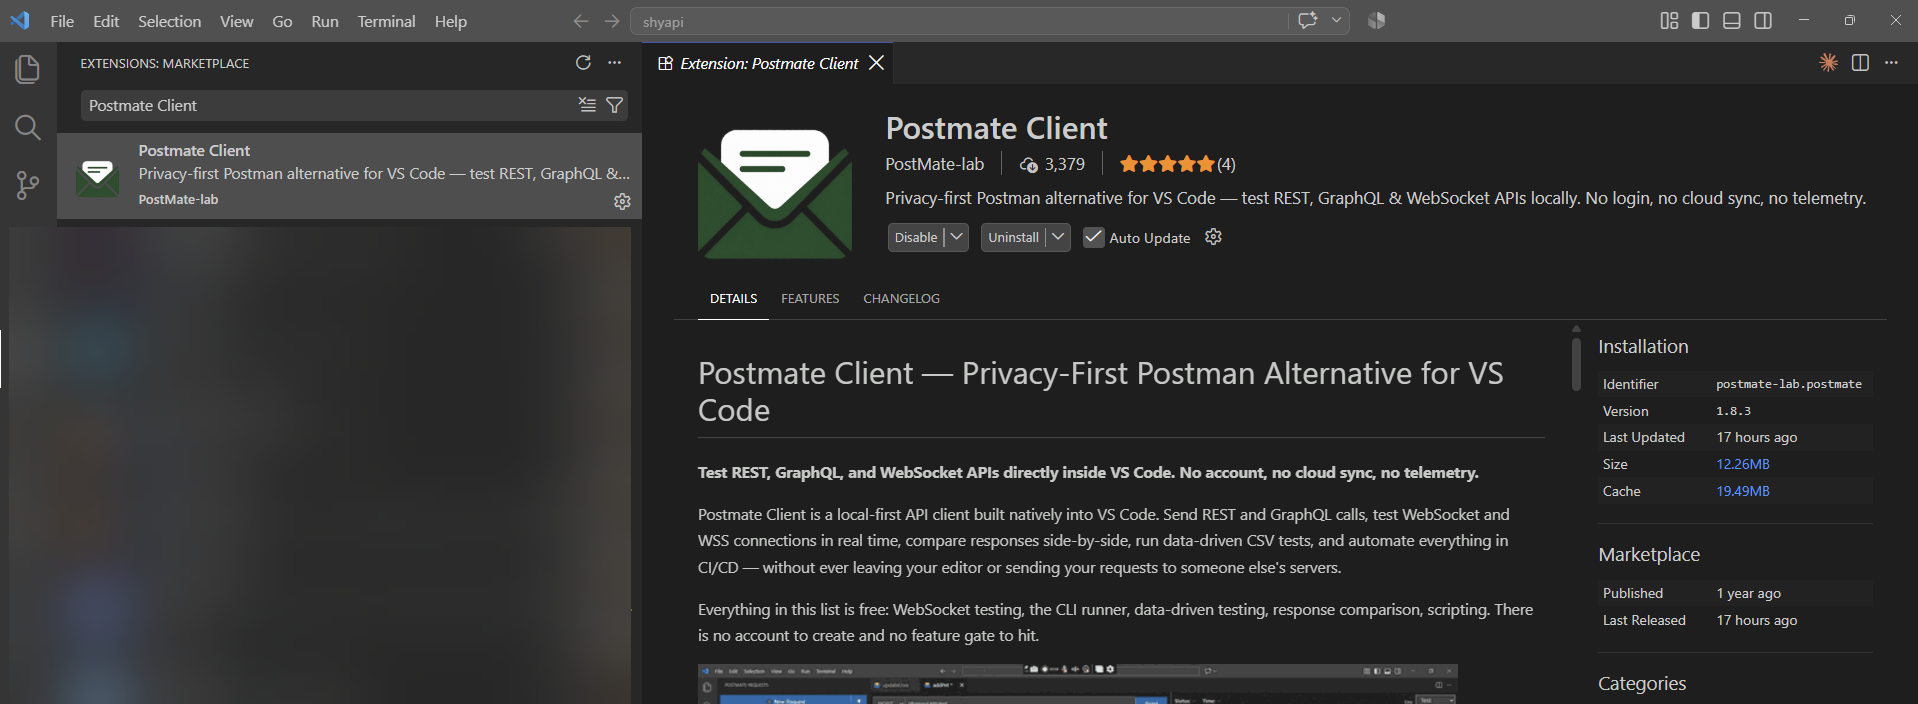Toggle the Auto Update checkbox
The height and width of the screenshot is (704, 1918).
1094,237
